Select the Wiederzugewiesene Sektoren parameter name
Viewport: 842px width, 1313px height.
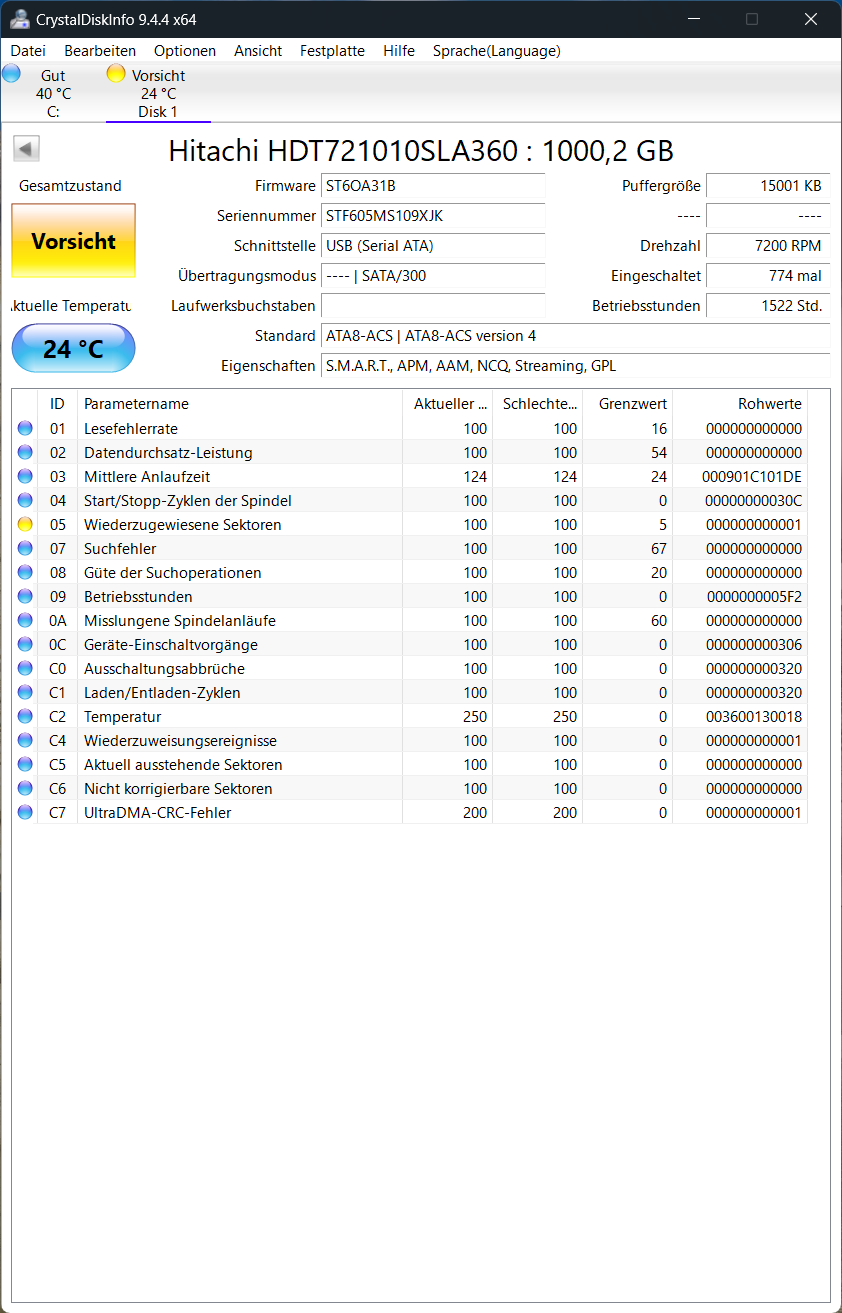[183, 525]
